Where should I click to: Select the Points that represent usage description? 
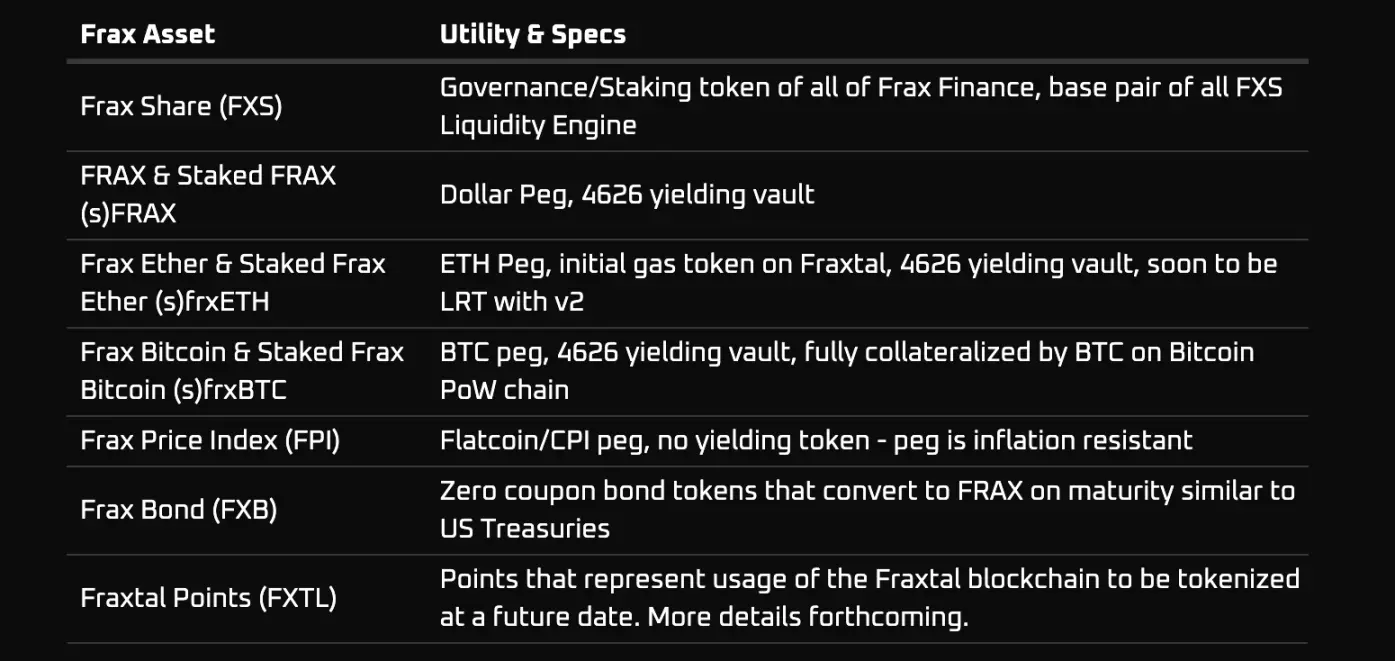[x=869, y=579]
